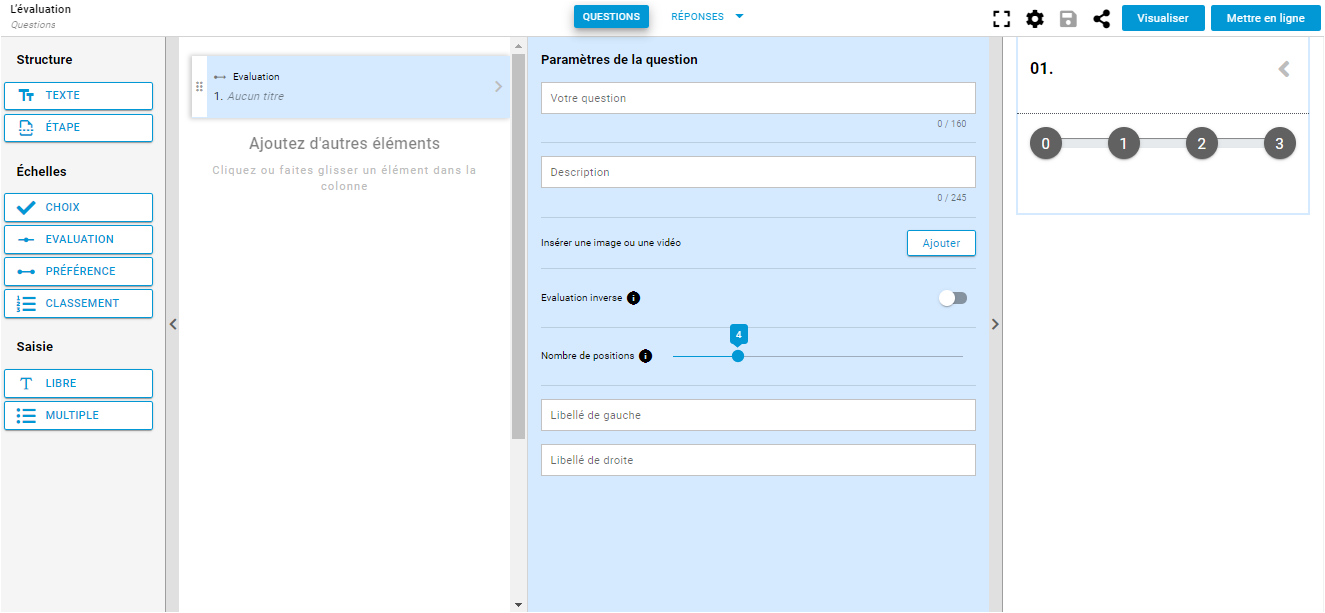Click the drag handle on Evaluation item
Screen dimensions: 1325x613
coord(199,87)
